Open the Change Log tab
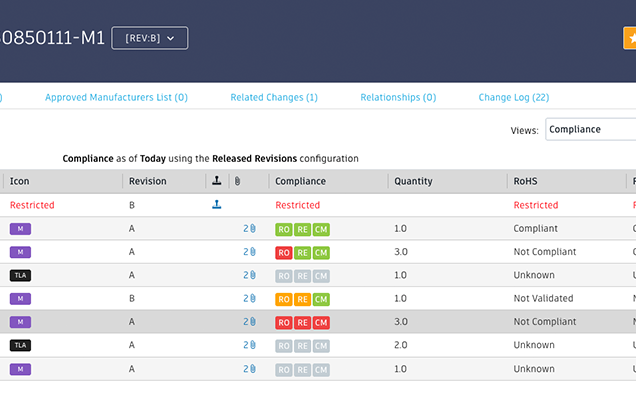 (x=513, y=98)
